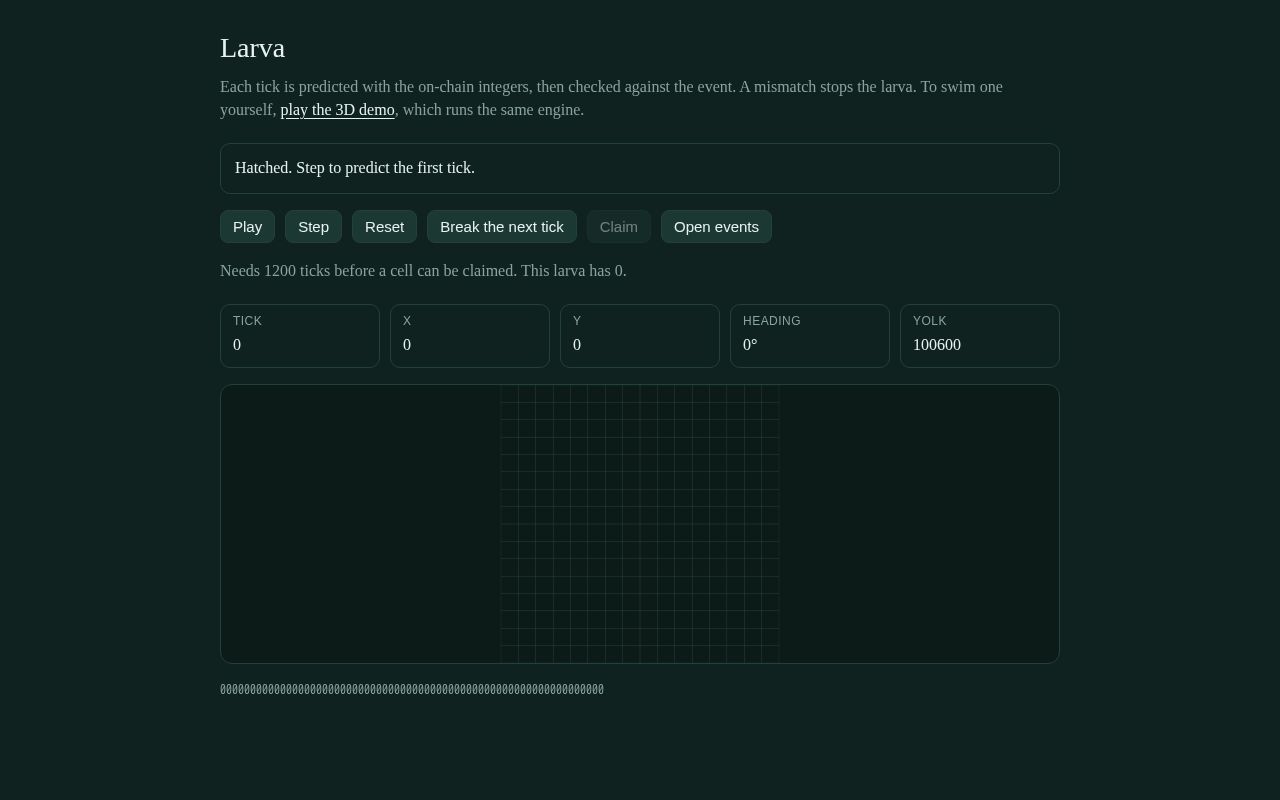
Task: Click the center of the grid canvas
Action: point(640,524)
